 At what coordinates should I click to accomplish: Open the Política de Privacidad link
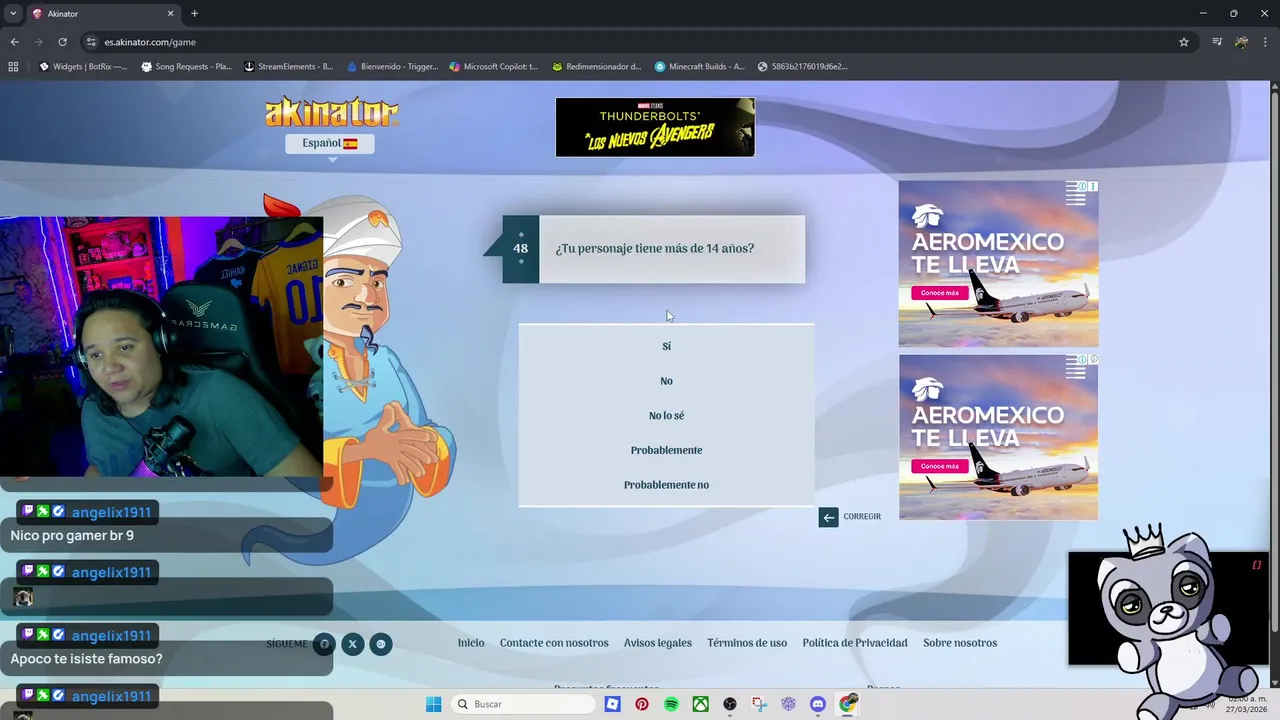[x=855, y=643]
